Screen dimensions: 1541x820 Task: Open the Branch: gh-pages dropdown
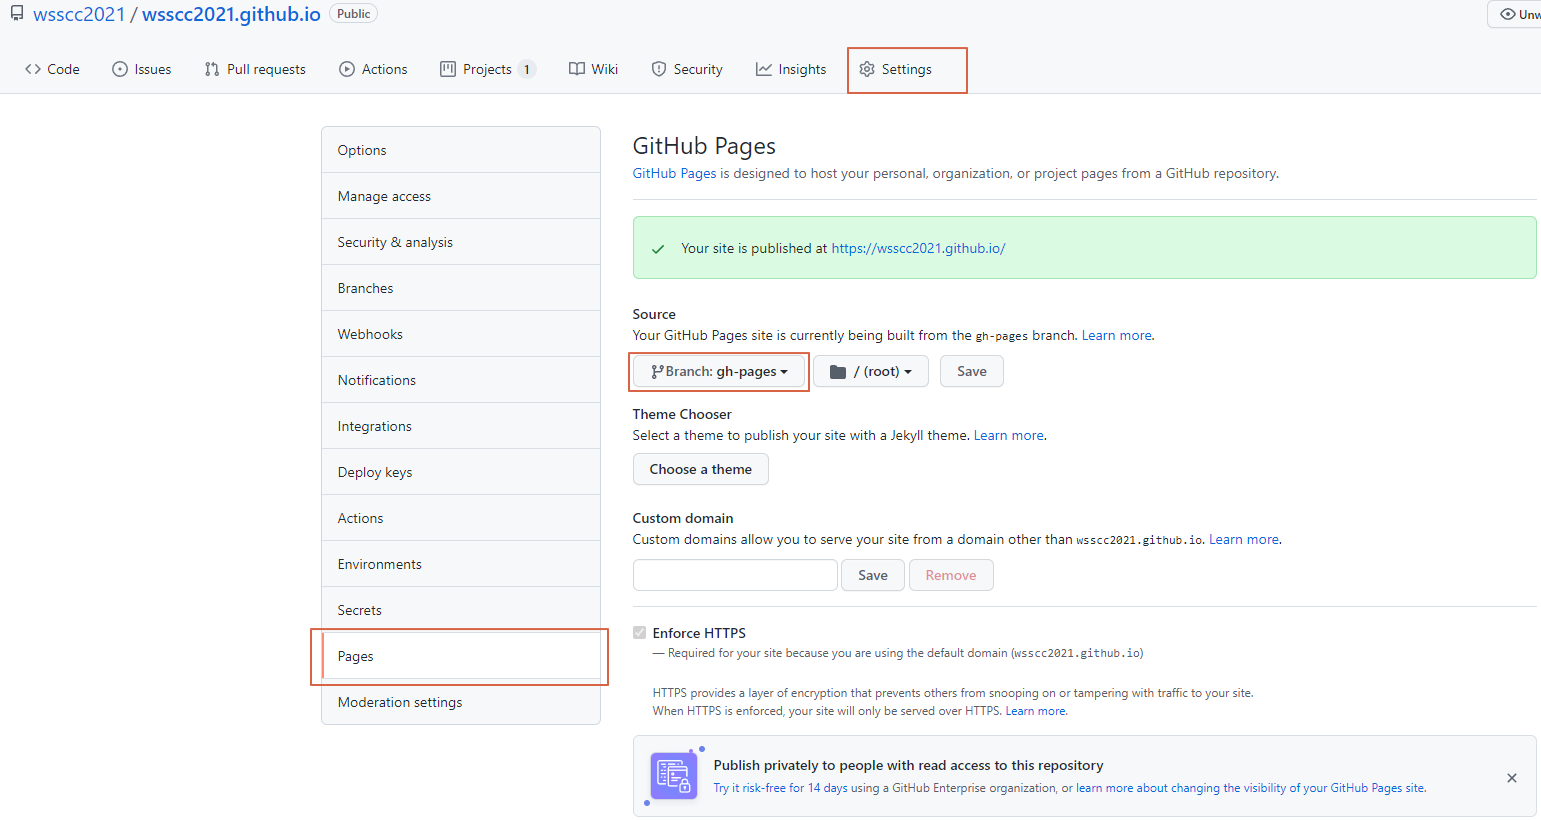coord(718,371)
